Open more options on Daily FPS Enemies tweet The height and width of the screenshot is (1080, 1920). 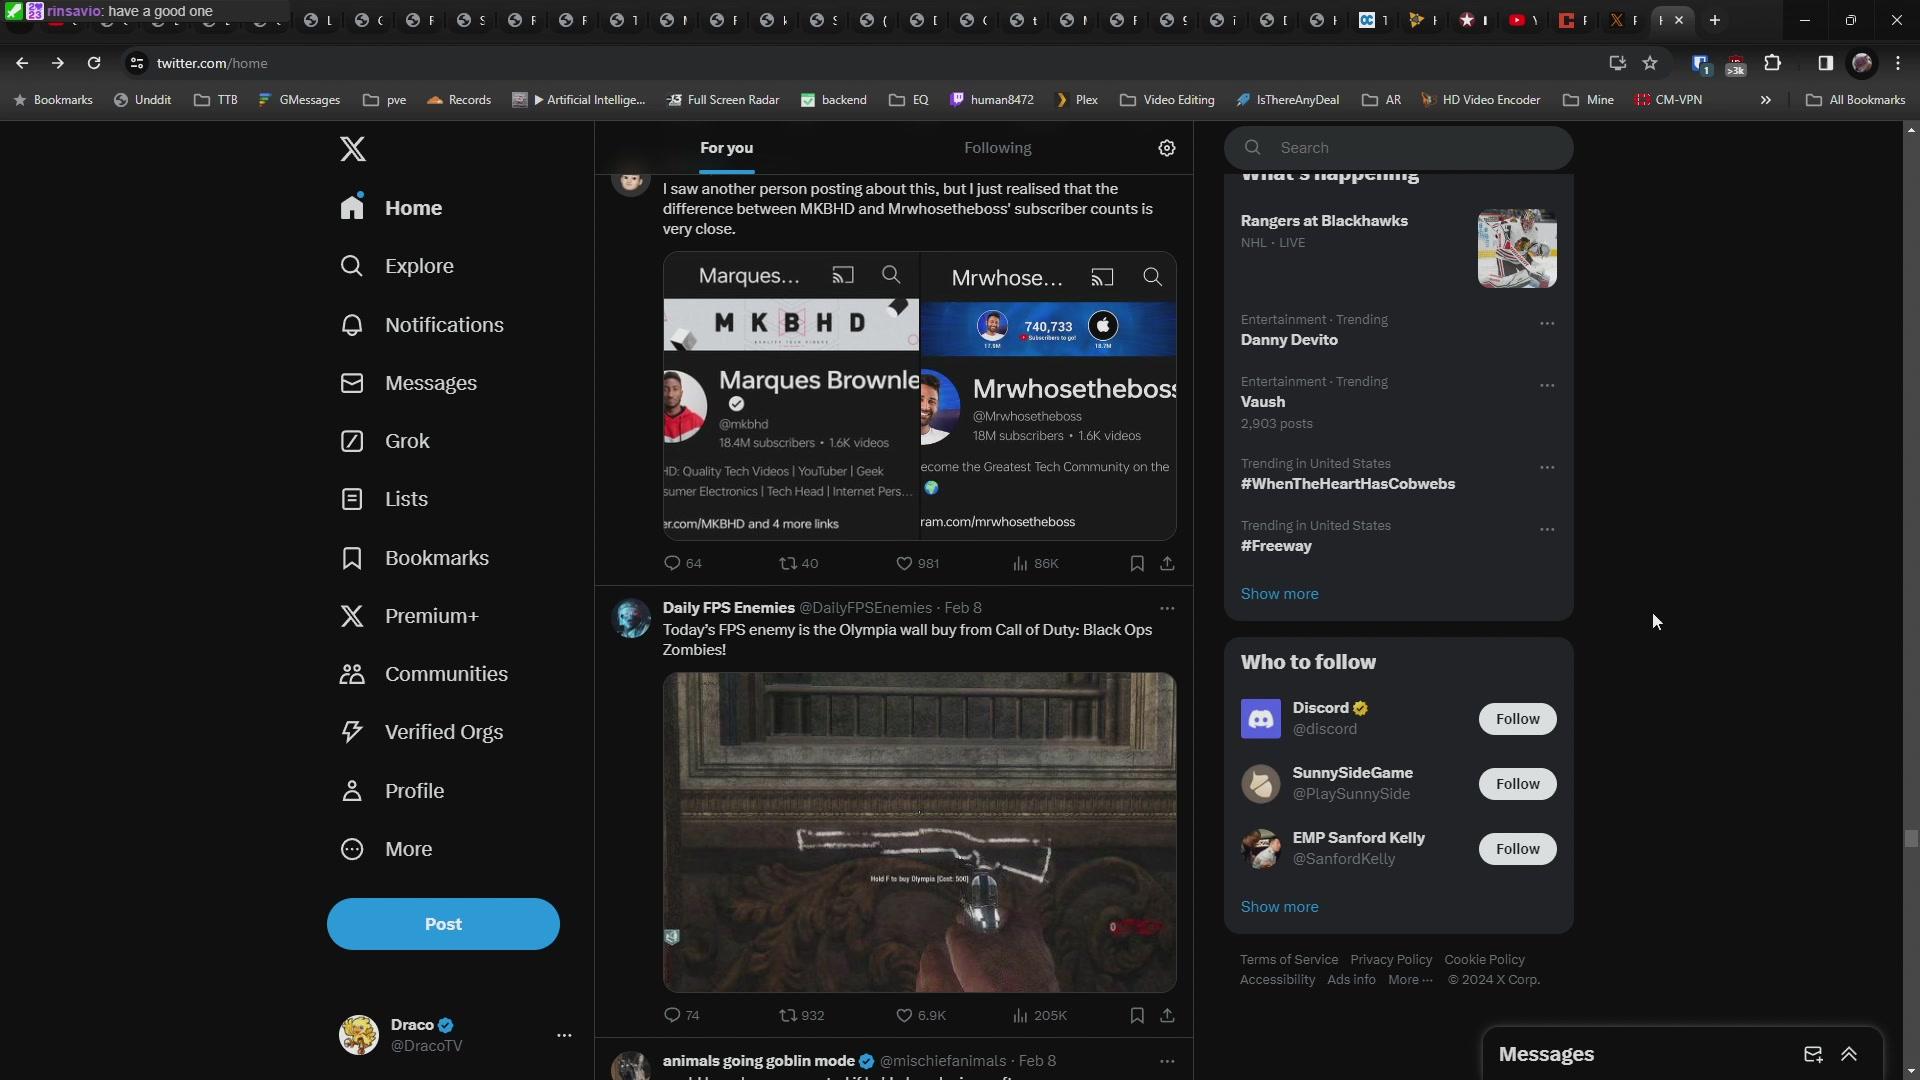click(x=1167, y=608)
